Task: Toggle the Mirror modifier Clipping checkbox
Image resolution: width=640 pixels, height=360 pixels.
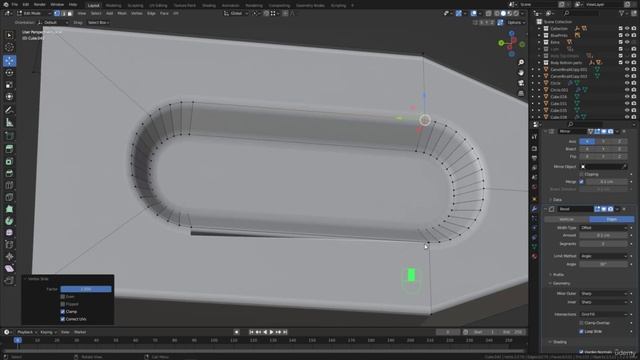Action: pyautogui.click(x=582, y=174)
